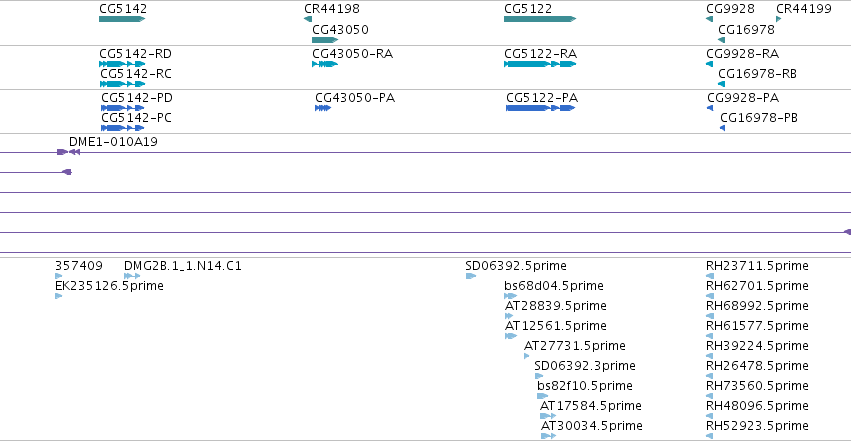851x441 pixels.
Task: Click the bs68d04.5prime EST label
Action: tap(554, 286)
